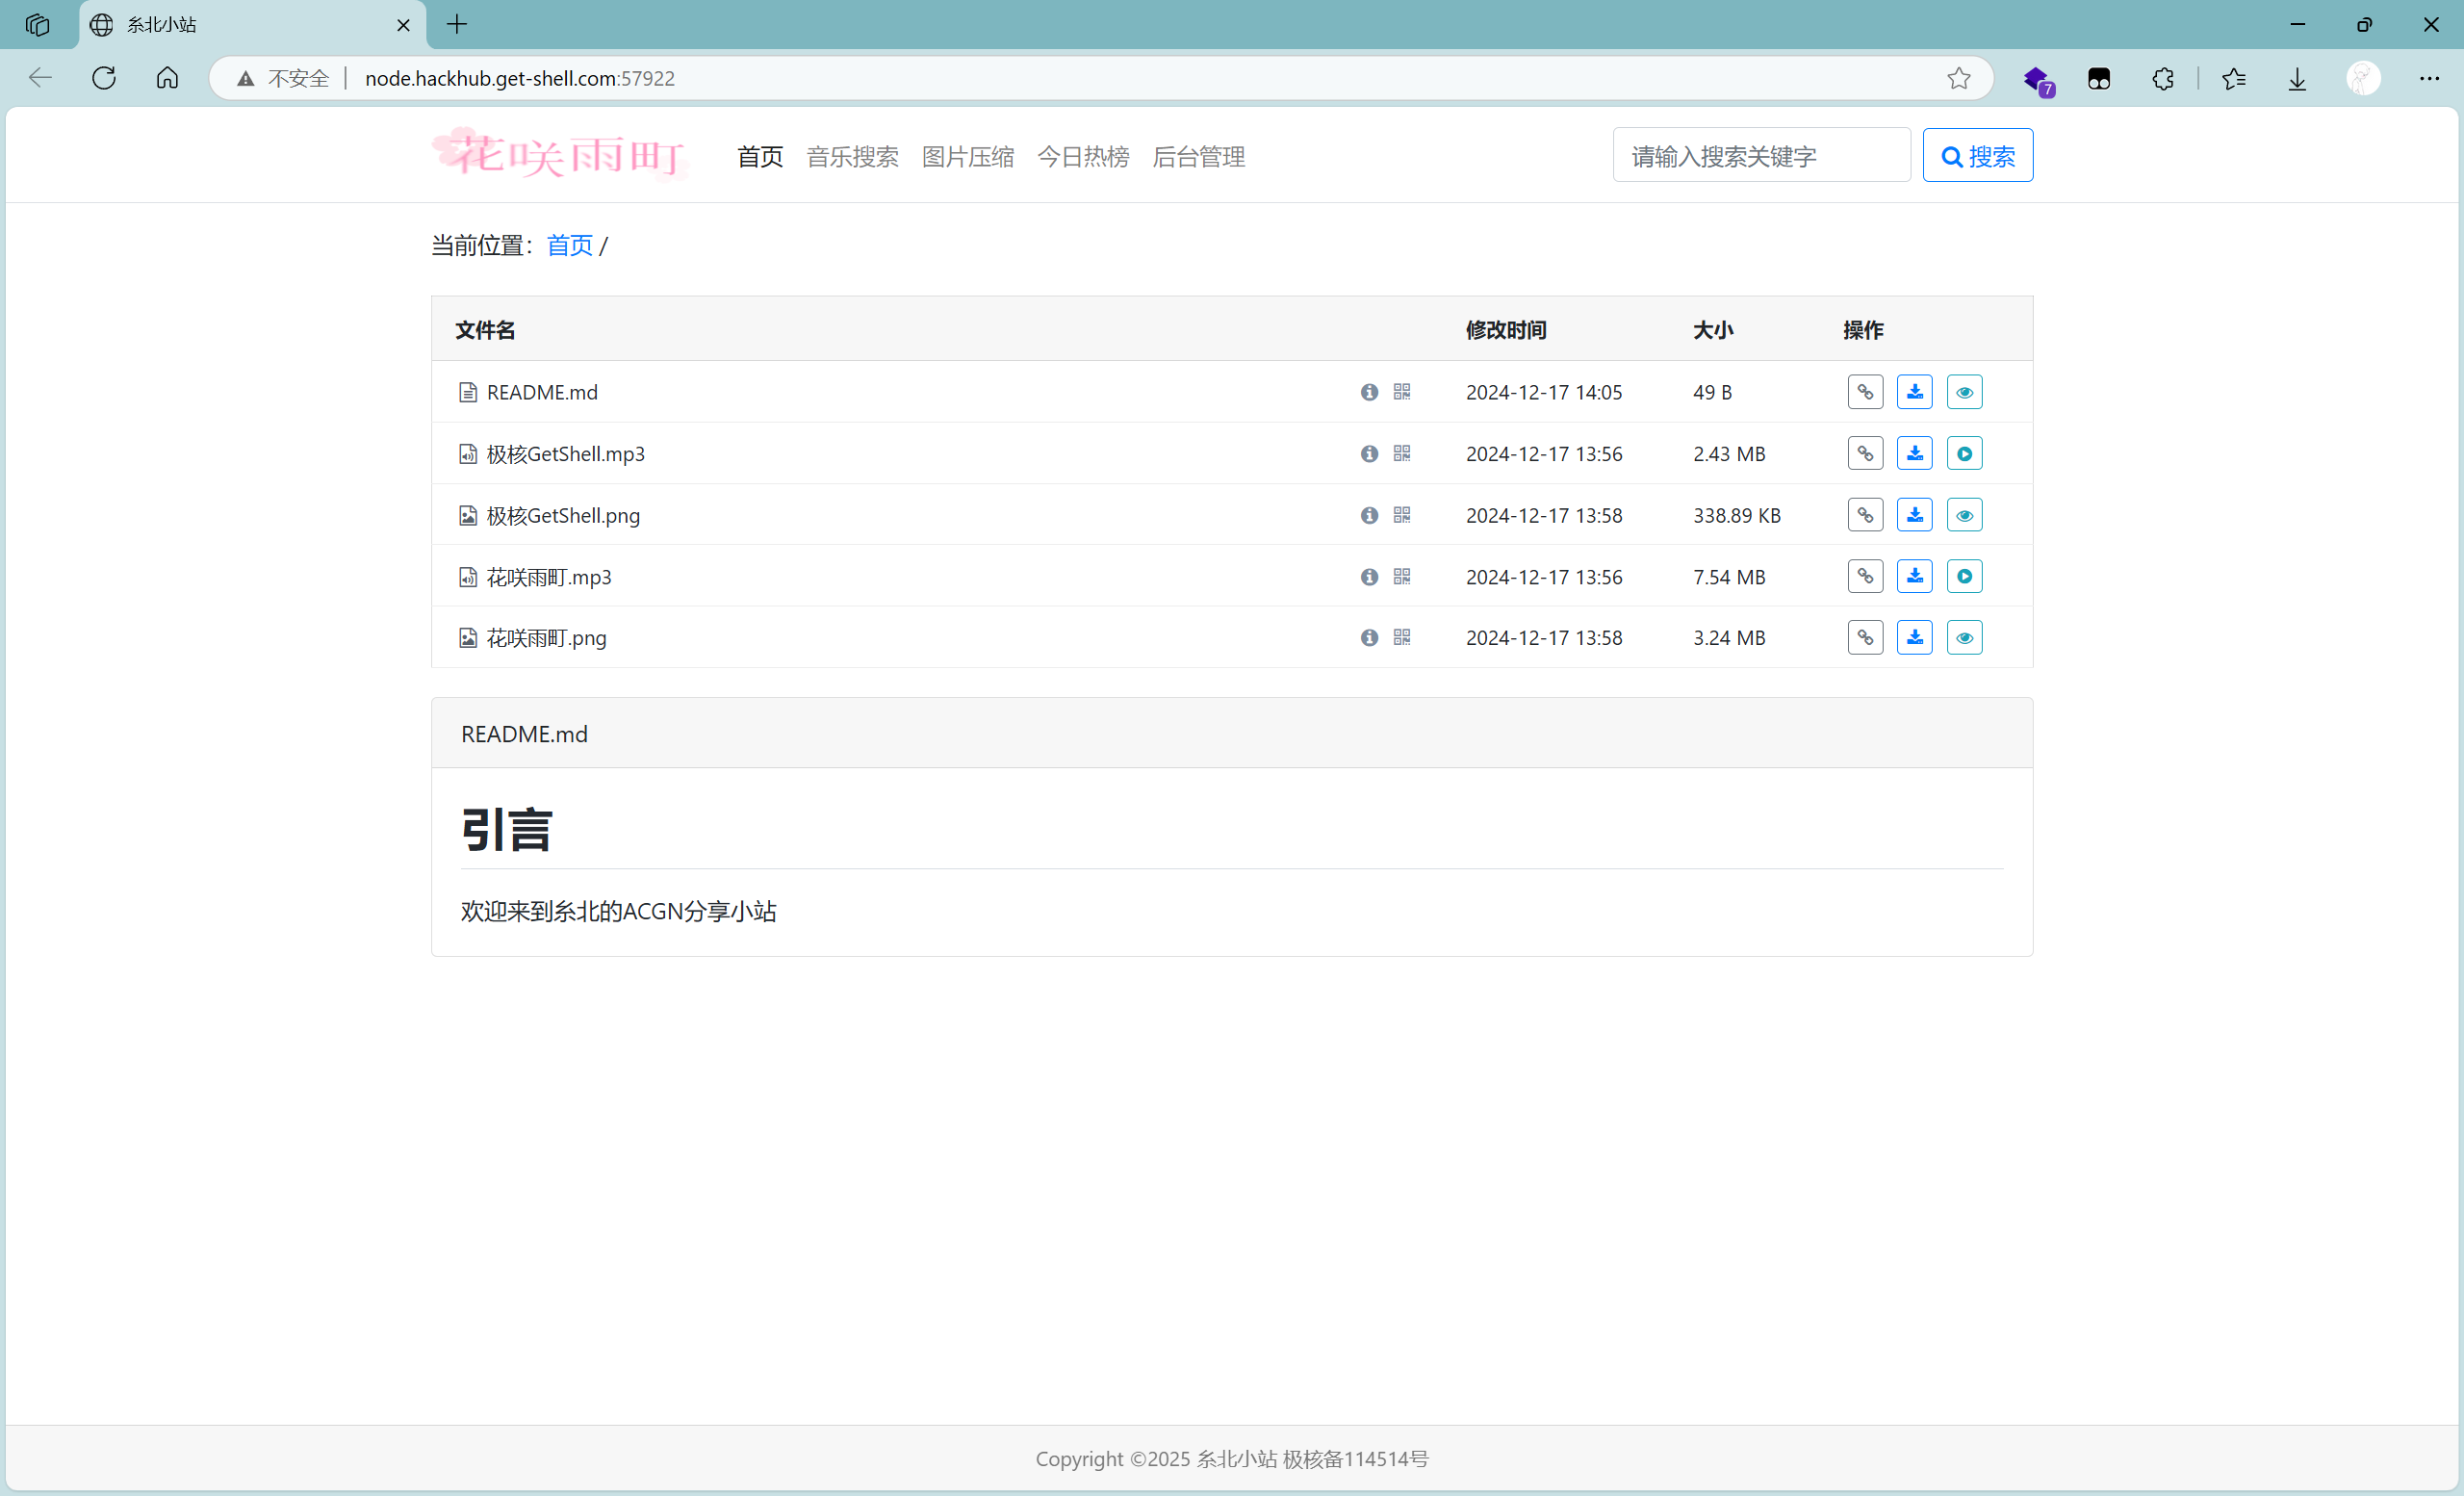Preview 花咲雨町.png with the eye button

[x=1964, y=637]
